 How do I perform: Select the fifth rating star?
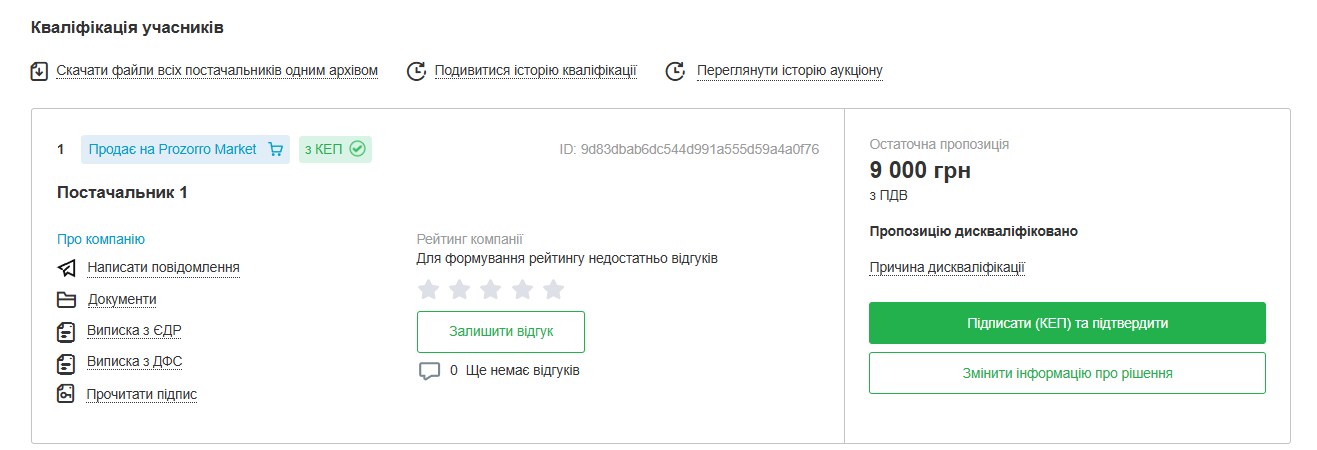(x=553, y=290)
